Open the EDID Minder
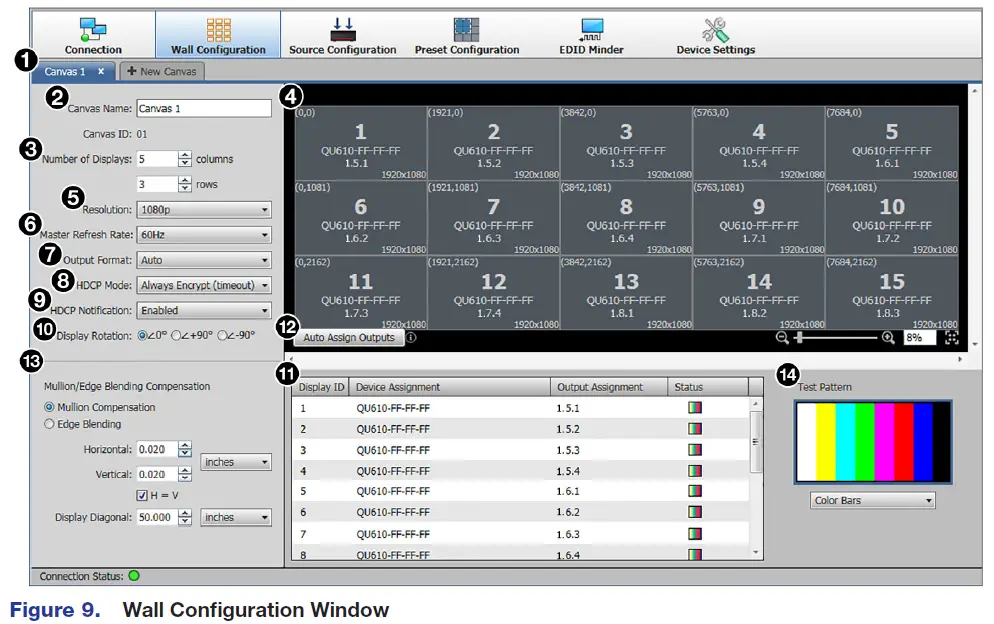The image size is (994, 624). pos(592,32)
